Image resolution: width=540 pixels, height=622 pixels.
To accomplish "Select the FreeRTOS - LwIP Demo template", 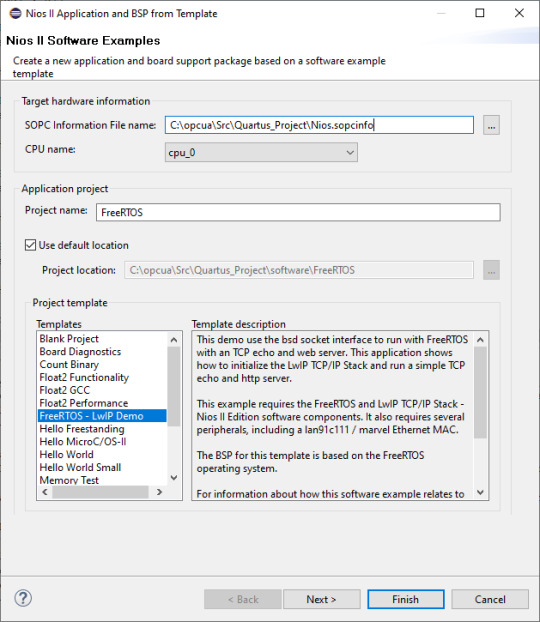I will tap(102, 416).
